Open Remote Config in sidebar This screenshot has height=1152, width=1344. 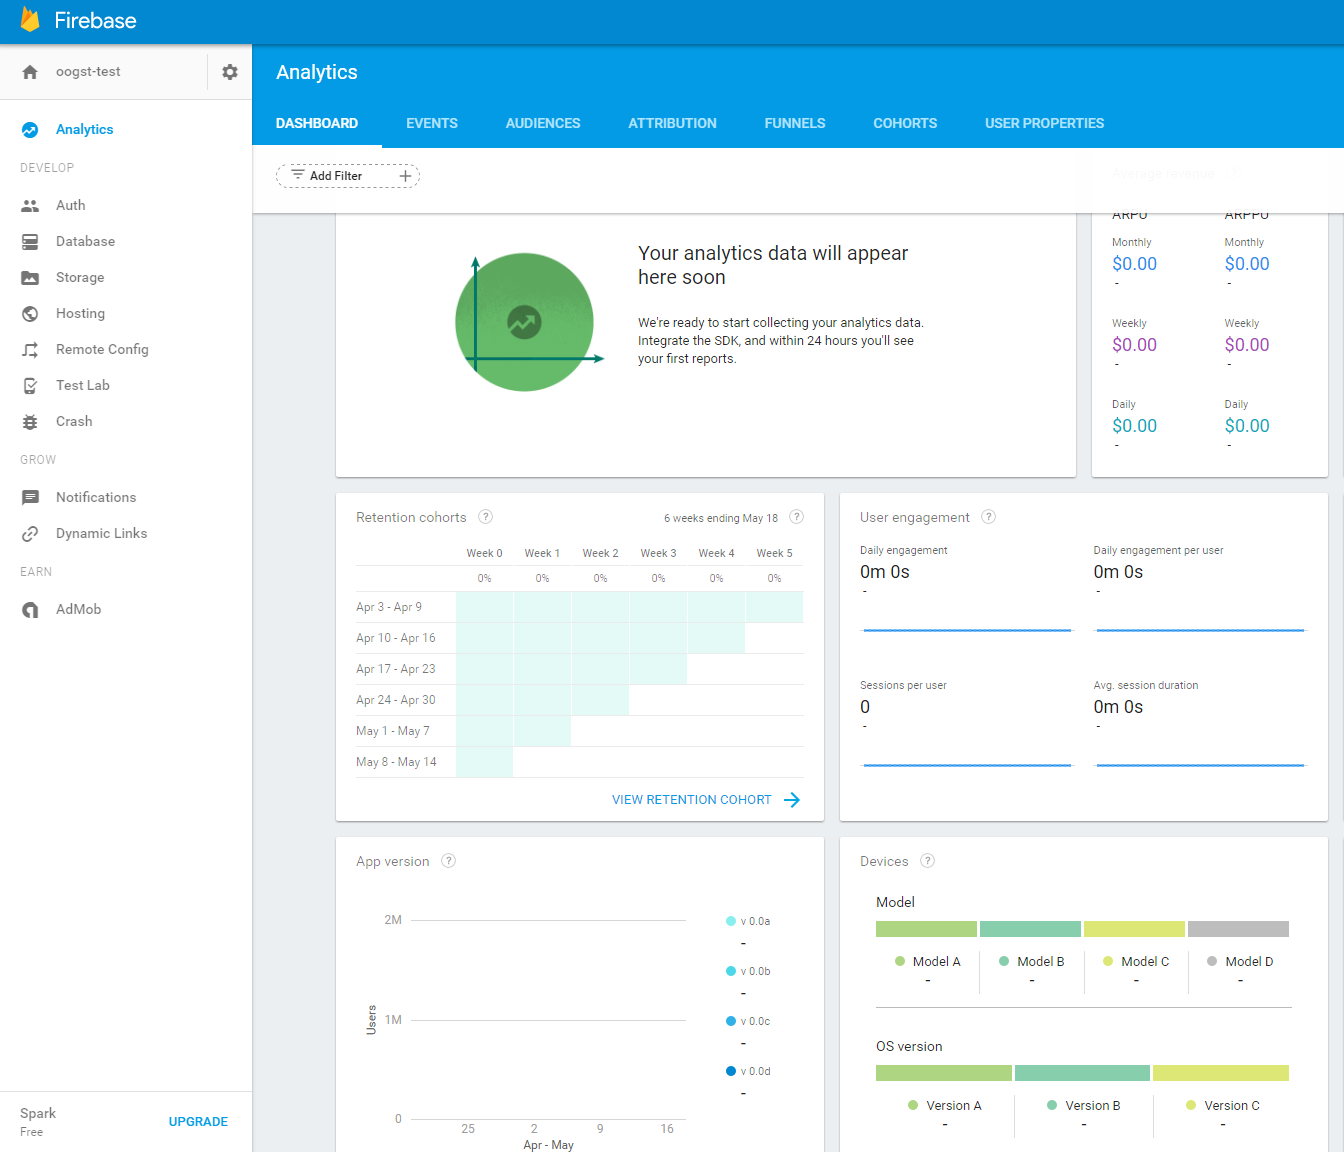[102, 349]
